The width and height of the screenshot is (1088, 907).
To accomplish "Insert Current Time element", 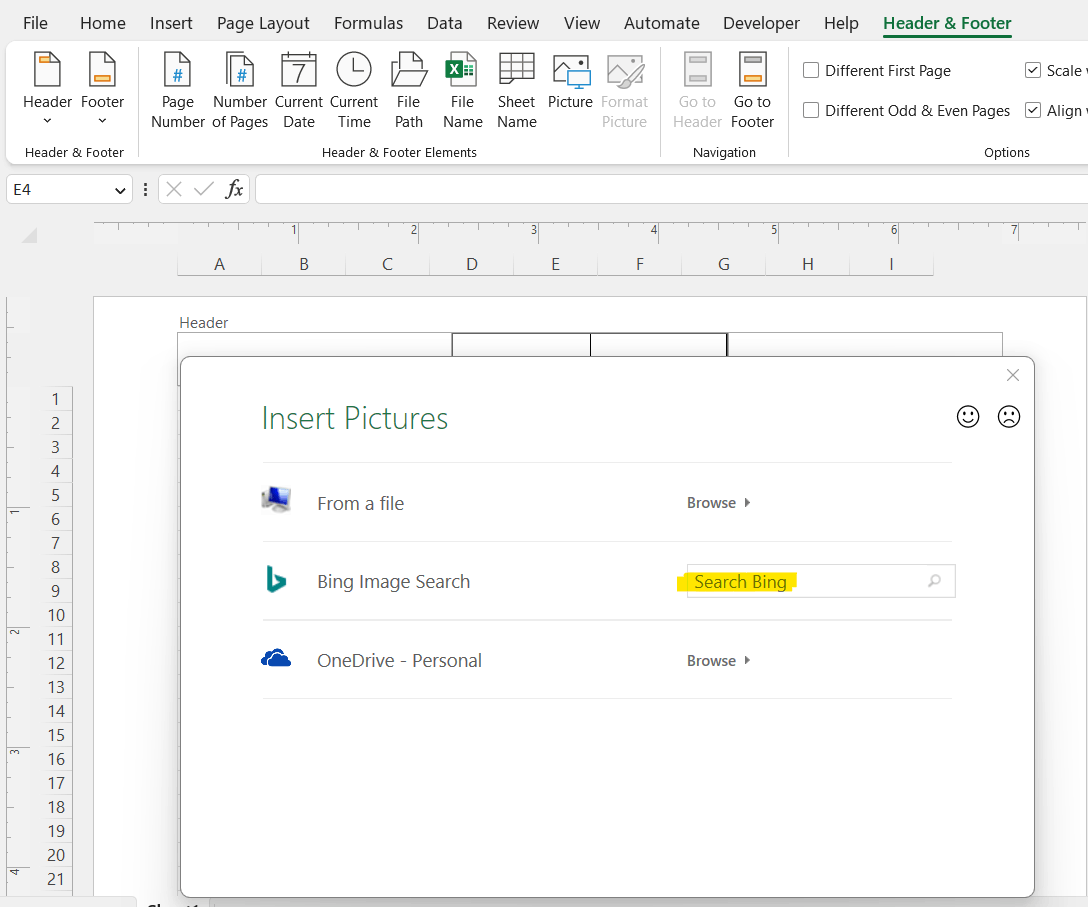I will pos(354,91).
